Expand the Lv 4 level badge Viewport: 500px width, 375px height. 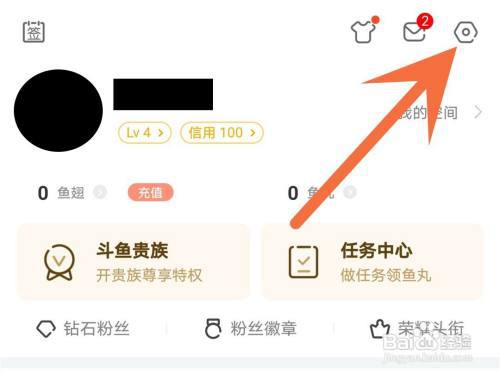[x=145, y=133]
